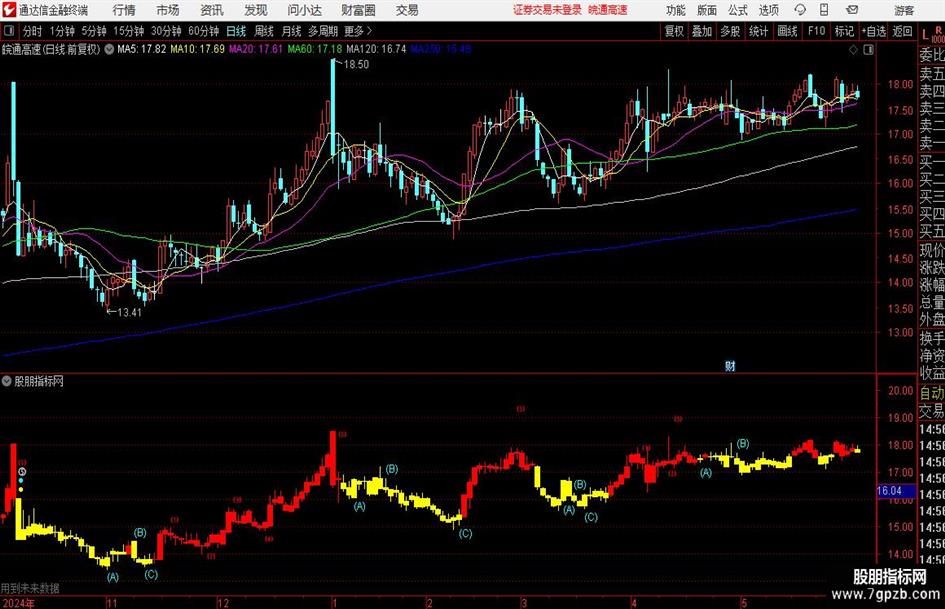Image resolution: width=945 pixels, height=609 pixels.
Task: Click the 统计 statistics button
Action: coord(758,31)
